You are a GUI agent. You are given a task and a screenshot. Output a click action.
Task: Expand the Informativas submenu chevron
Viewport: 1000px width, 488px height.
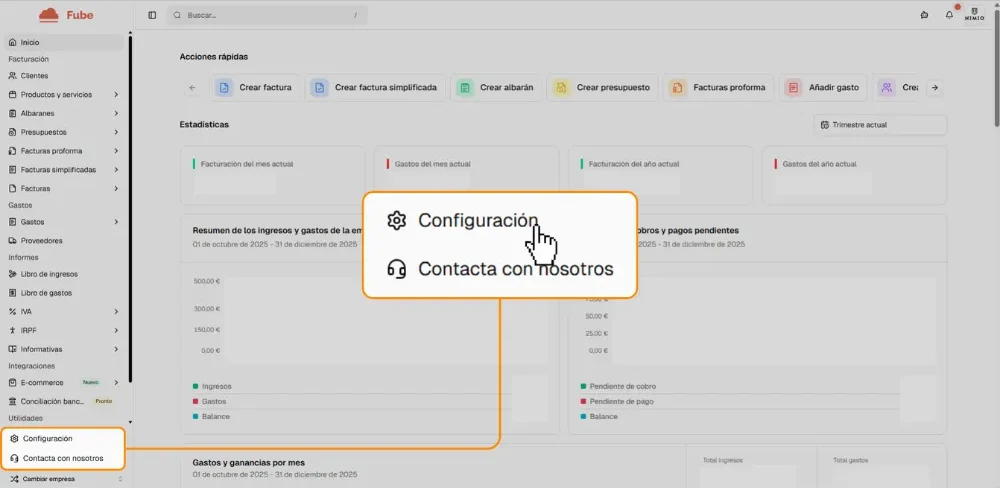(x=116, y=349)
